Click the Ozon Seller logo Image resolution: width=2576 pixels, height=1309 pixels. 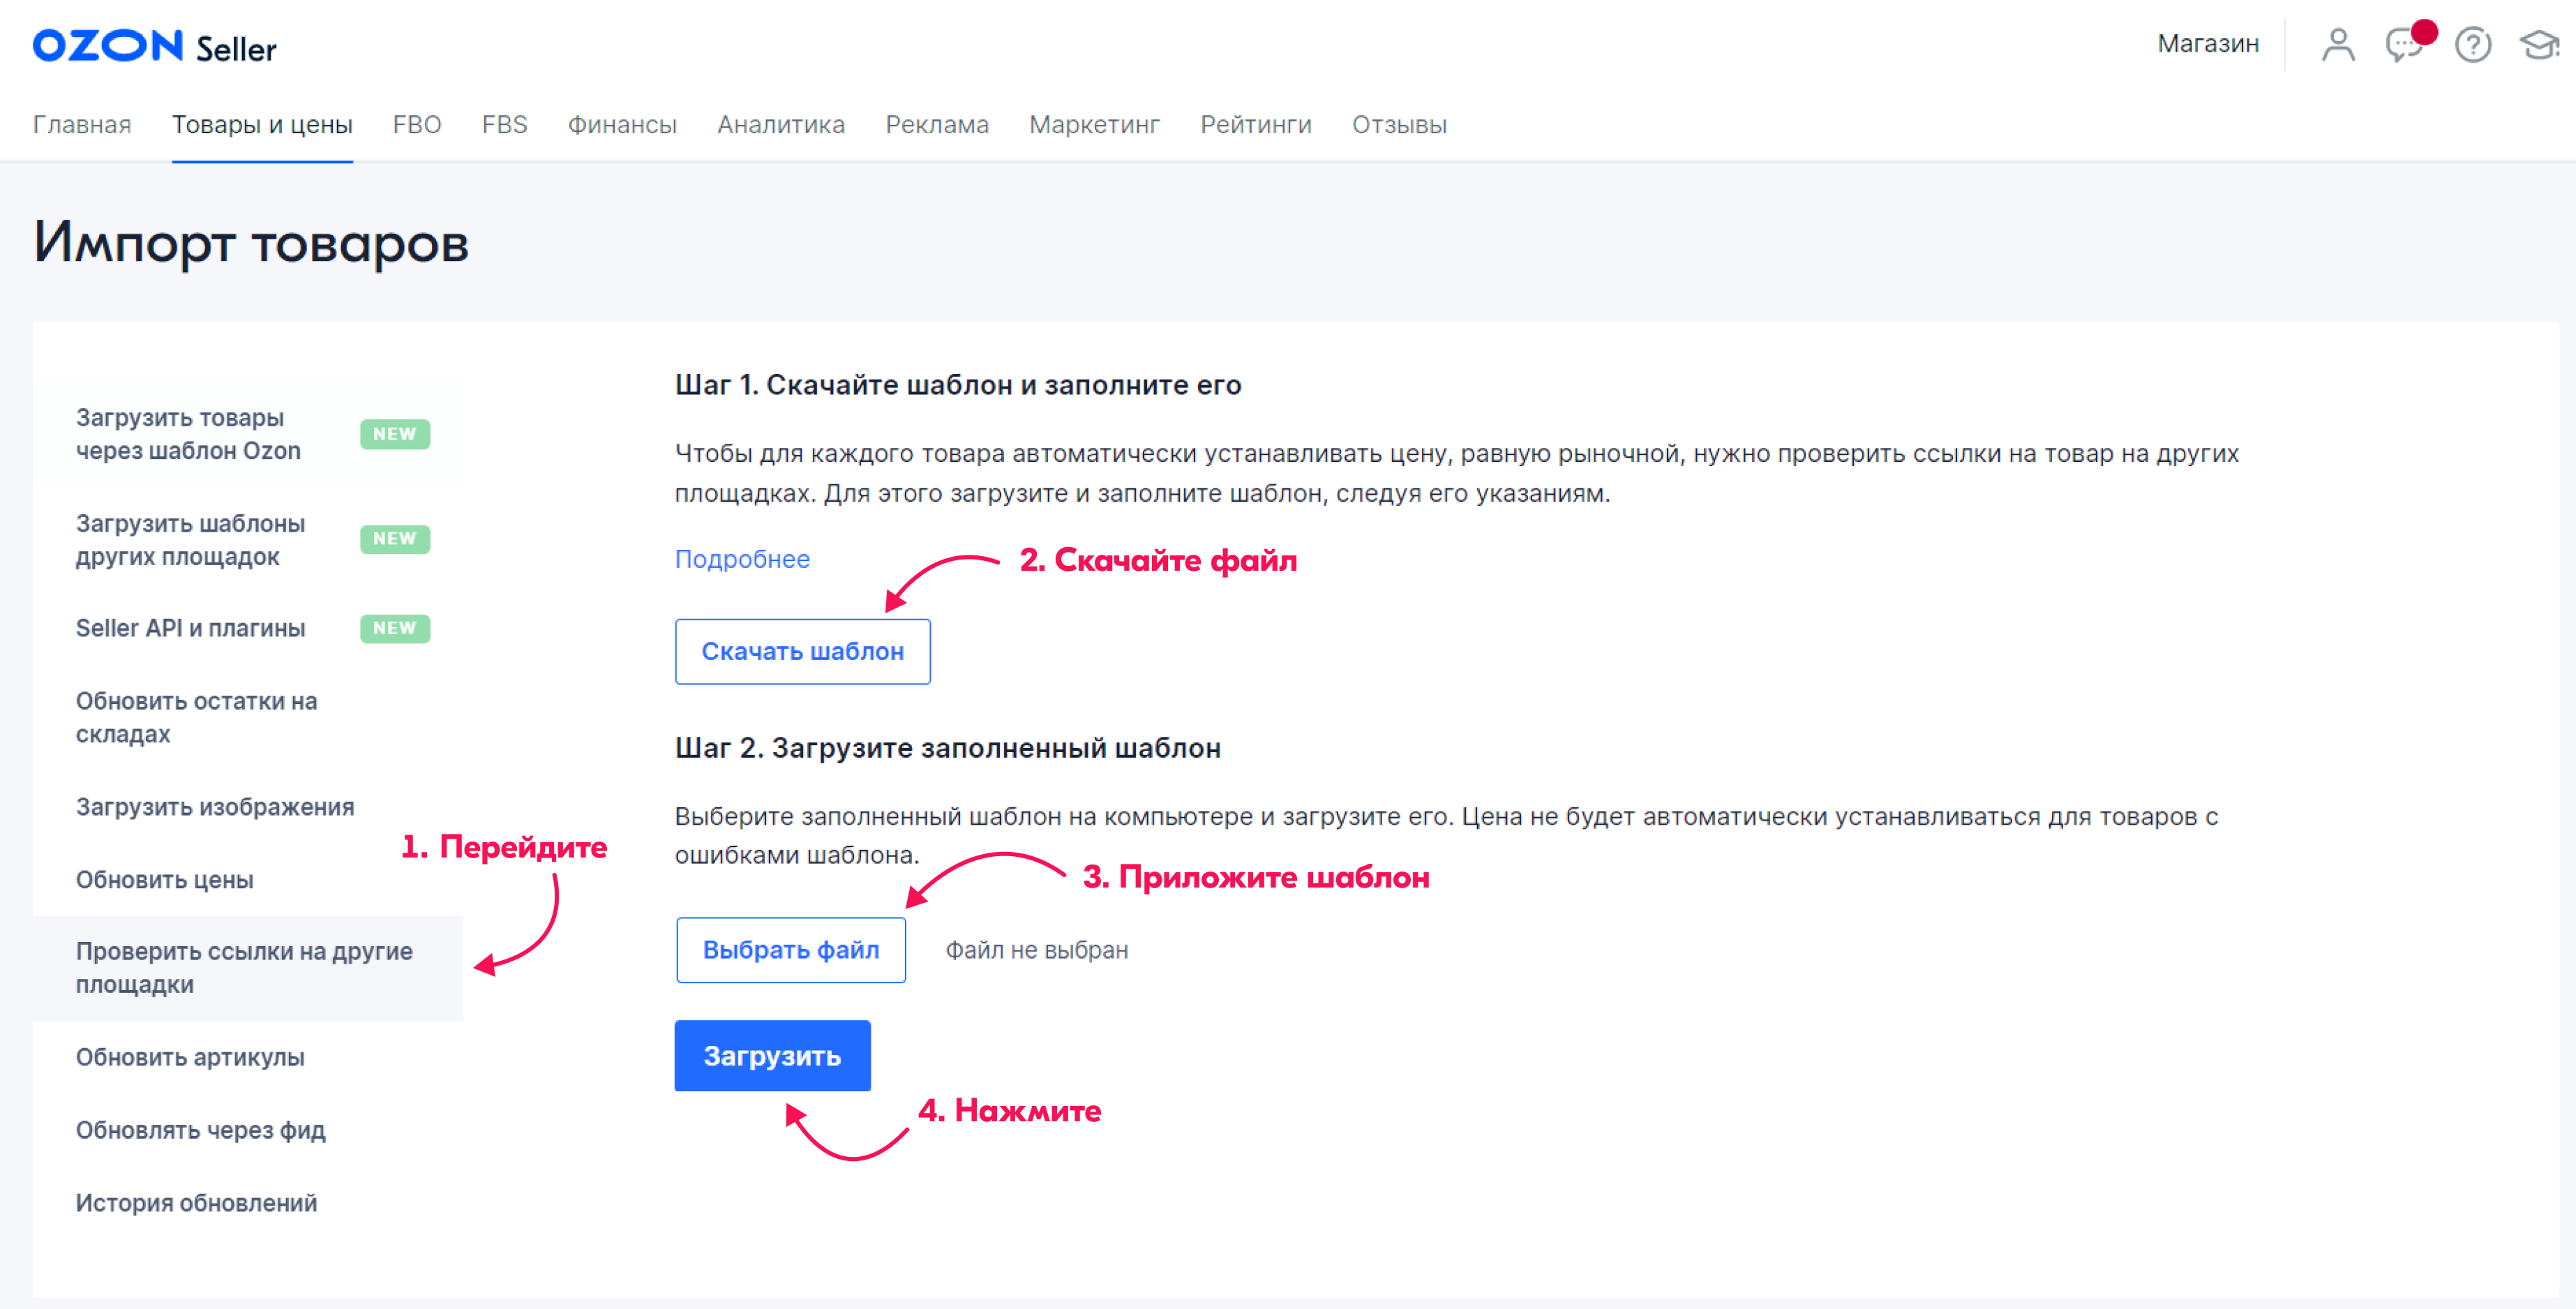tap(154, 46)
